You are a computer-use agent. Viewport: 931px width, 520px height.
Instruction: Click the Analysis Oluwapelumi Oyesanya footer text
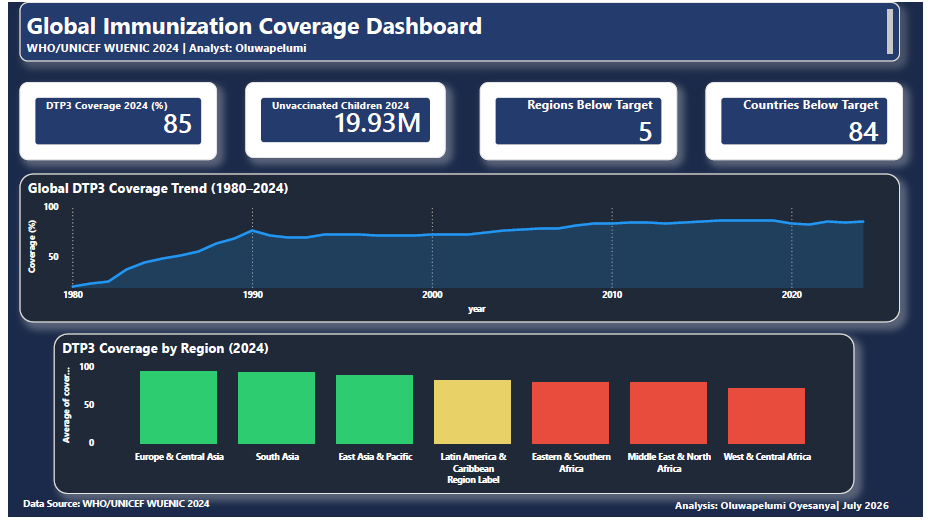tap(781, 506)
